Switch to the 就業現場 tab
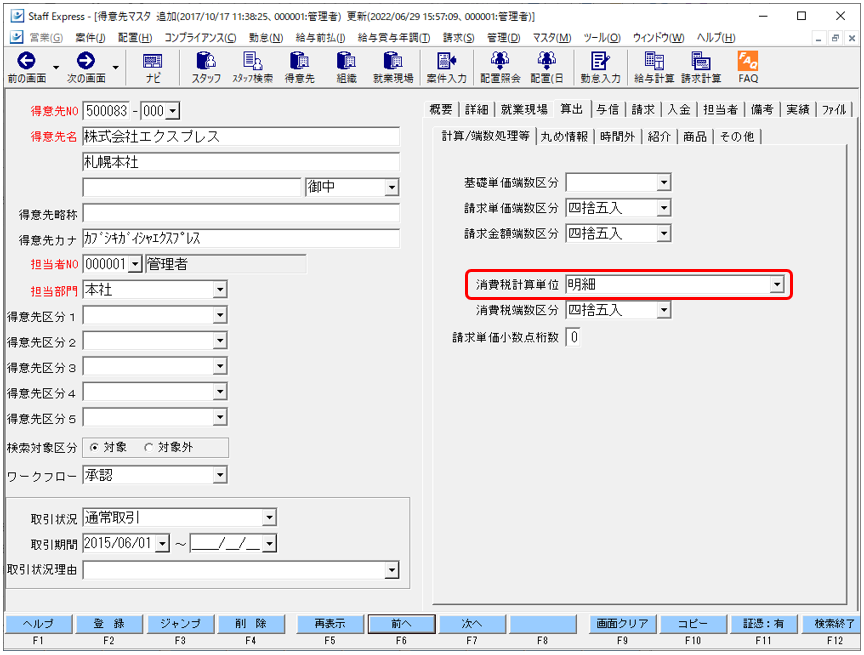The height and width of the screenshot is (655, 864). coord(524,110)
